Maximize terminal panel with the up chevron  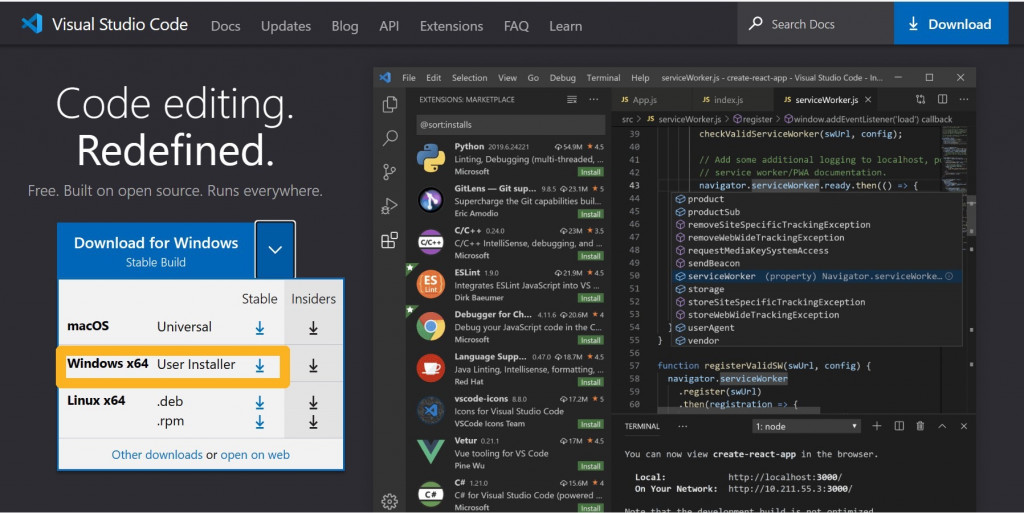tap(942, 426)
